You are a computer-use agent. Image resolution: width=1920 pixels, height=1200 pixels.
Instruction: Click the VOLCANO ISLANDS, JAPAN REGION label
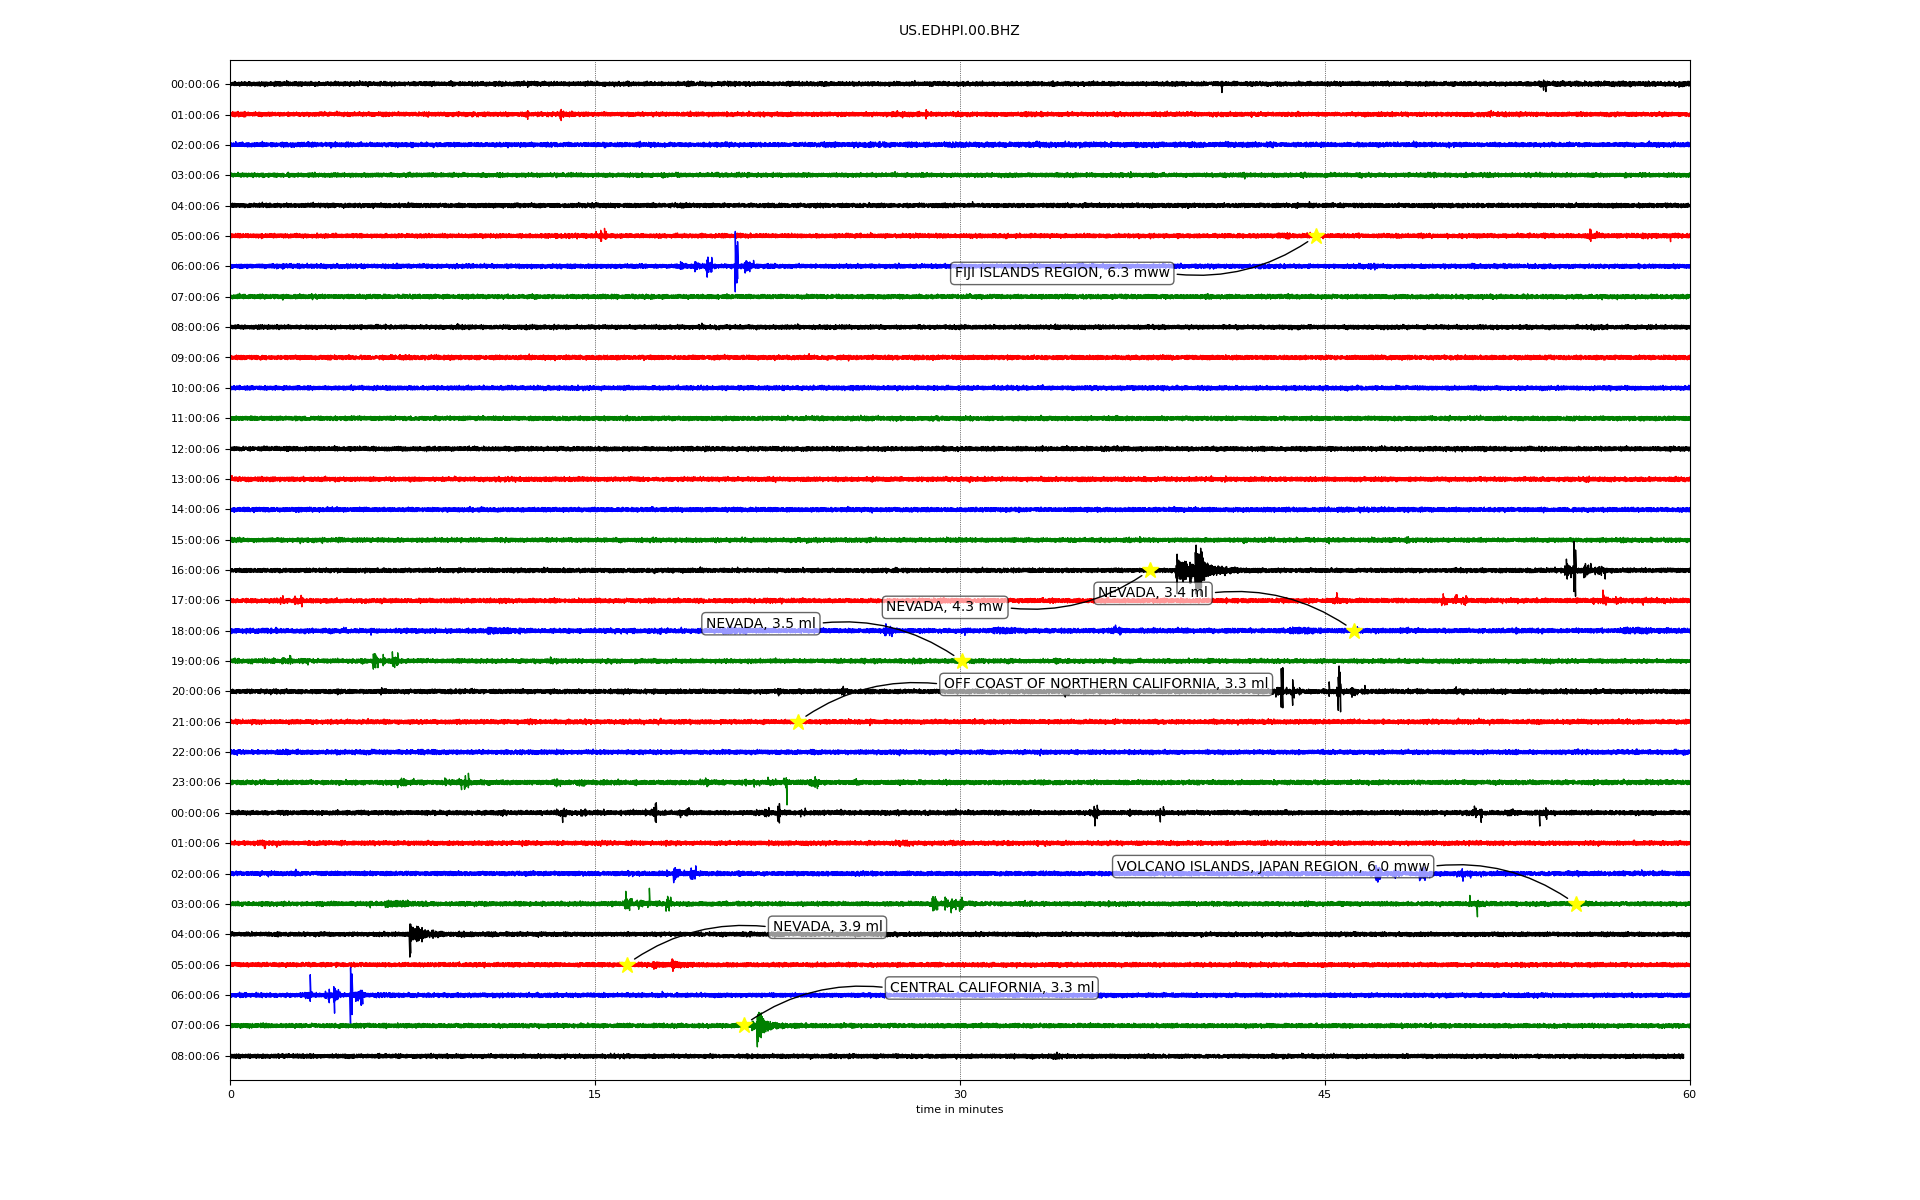tap(1272, 867)
